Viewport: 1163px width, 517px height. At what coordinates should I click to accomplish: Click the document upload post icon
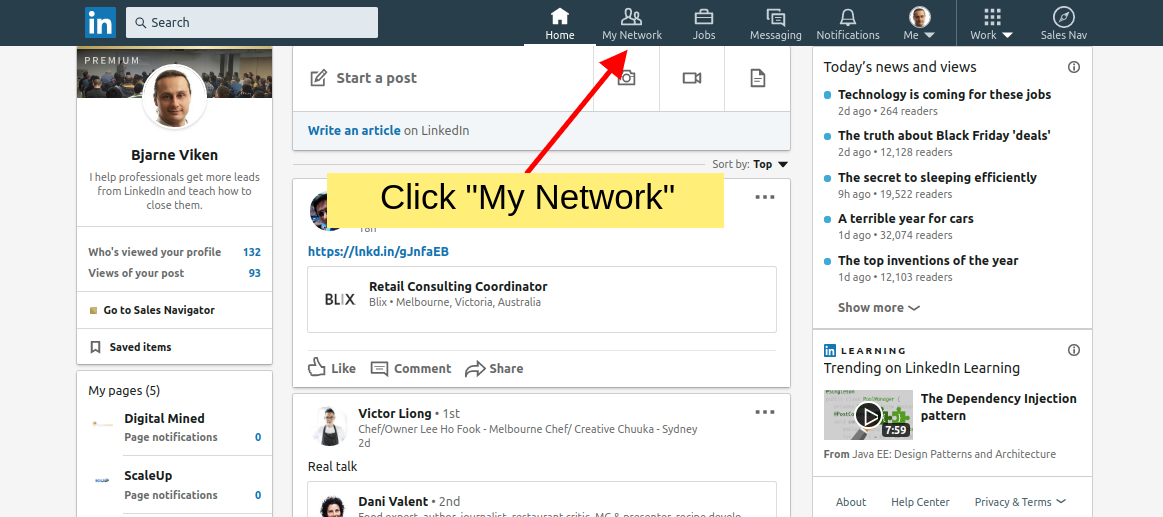757,78
